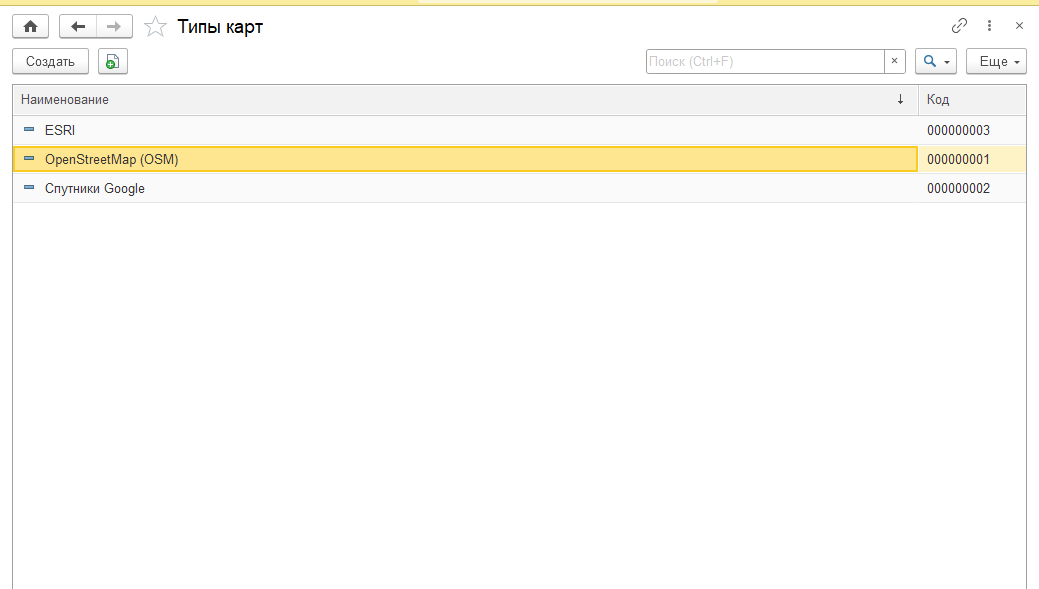Create new item by copying icon
The height and width of the screenshot is (589, 1039).
(113, 62)
